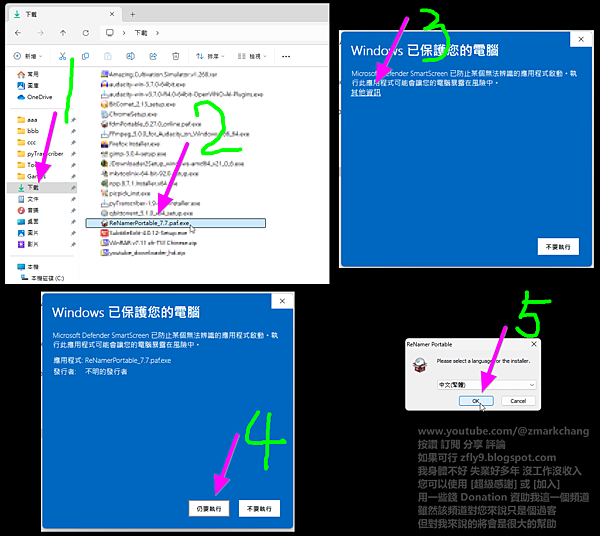The width and height of the screenshot is (600, 536).
Task: Open the pyTranscriber folder in the sidebar
Action: point(41,154)
